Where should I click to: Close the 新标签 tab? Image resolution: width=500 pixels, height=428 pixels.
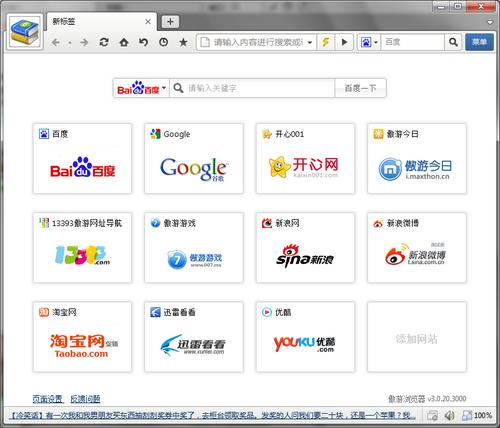[x=148, y=22]
